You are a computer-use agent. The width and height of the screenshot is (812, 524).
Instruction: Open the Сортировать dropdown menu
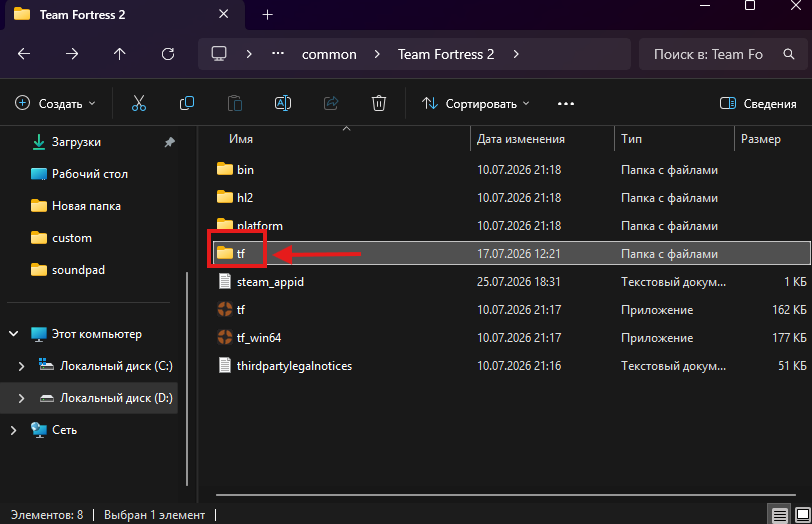[x=475, y=104]
